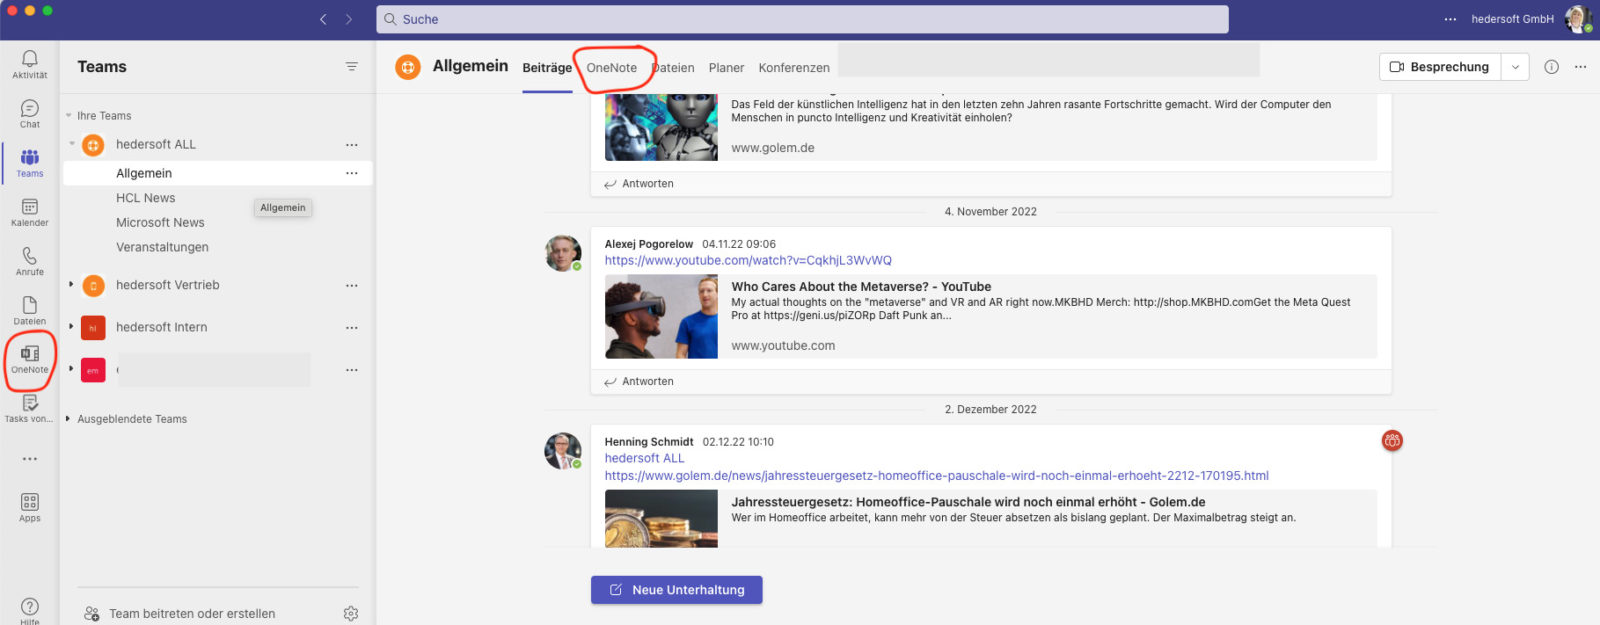This screenshot has height=625, width=1600.
Task: Switch to the Beiträge tab
Action: pyautogui.click(x=547, y=68)
